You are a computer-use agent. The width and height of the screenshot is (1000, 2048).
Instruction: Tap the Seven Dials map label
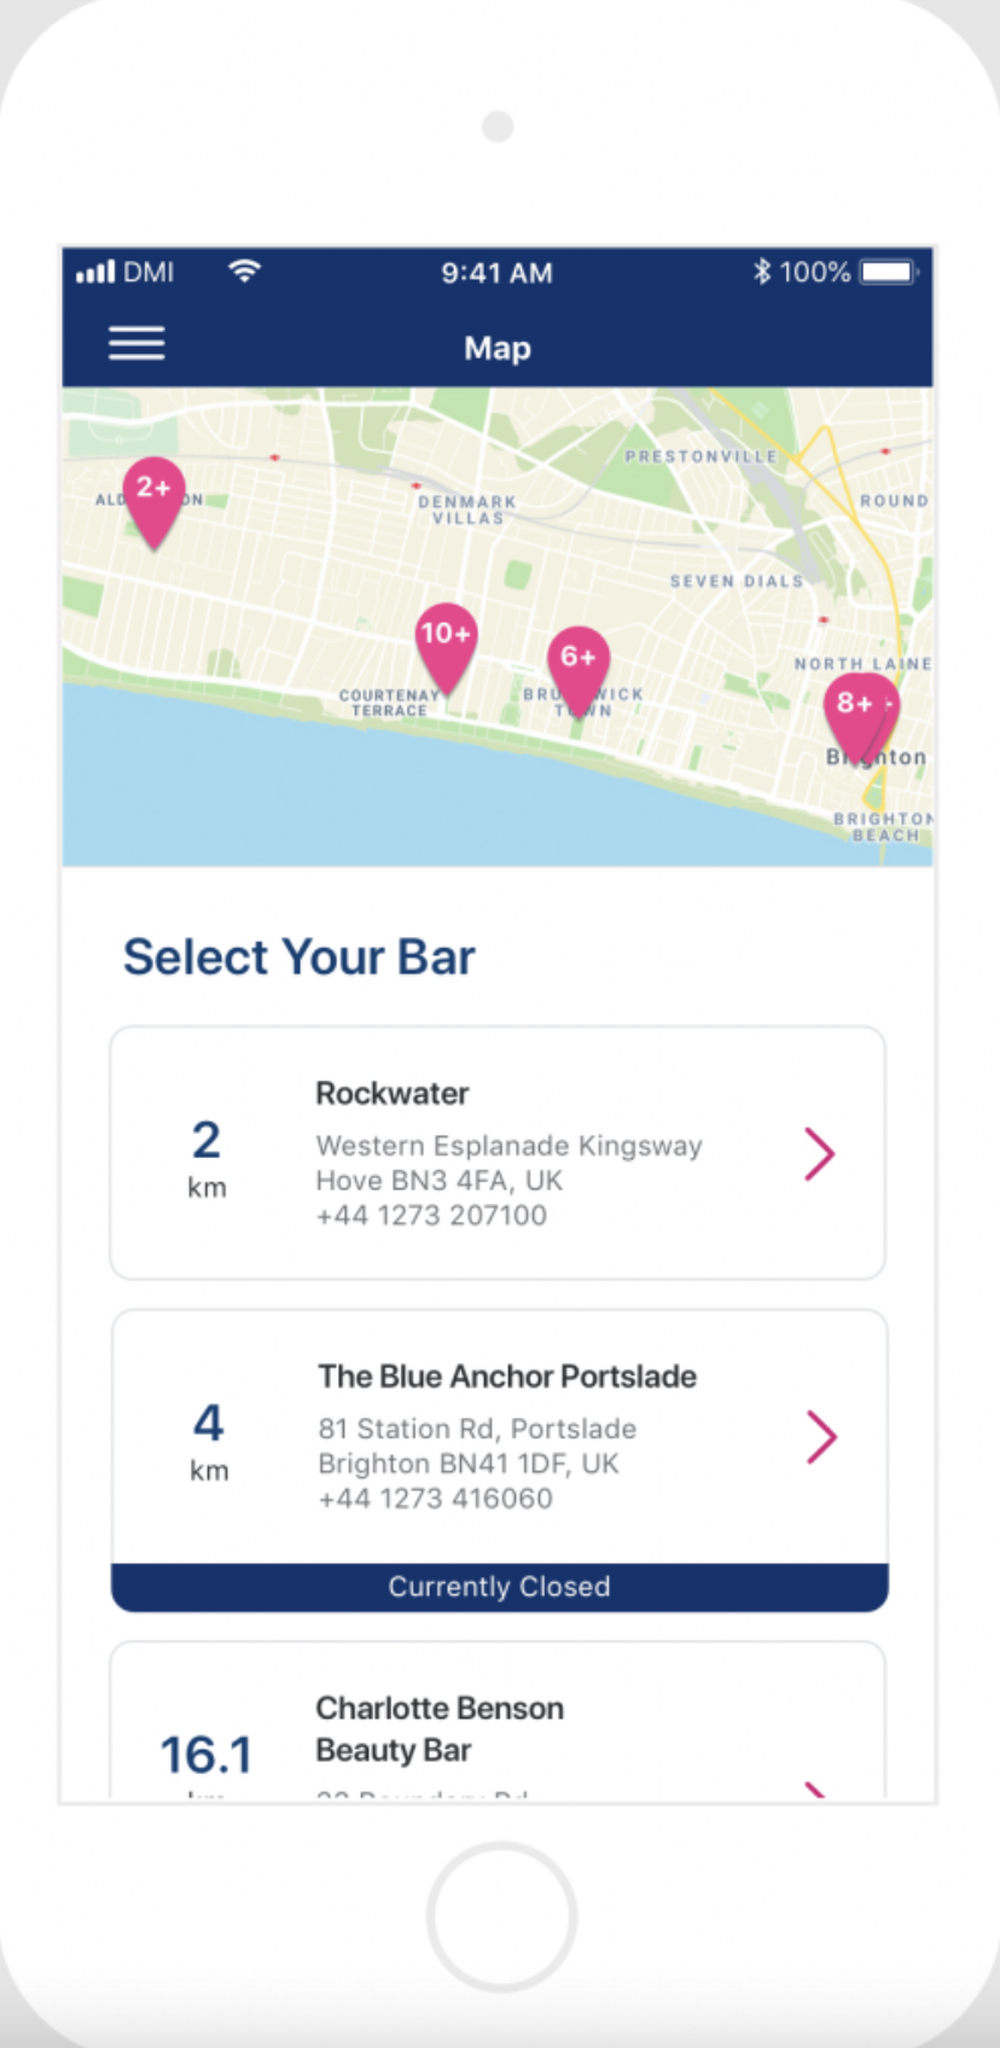(736, 581)
